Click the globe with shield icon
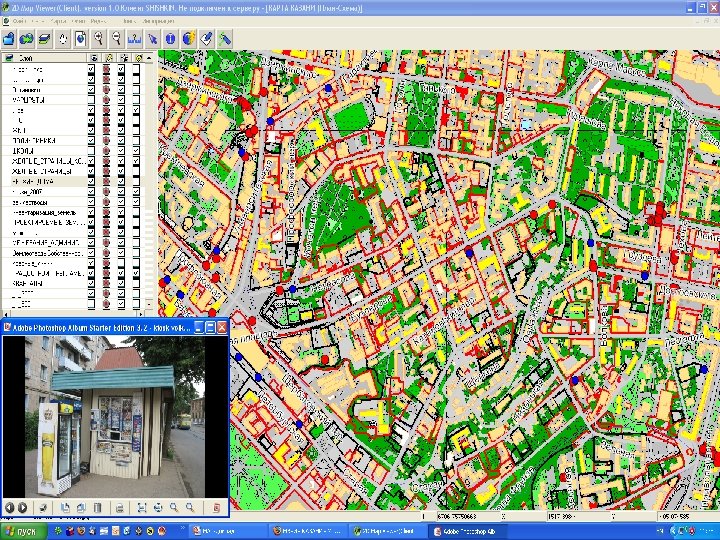The image size is (720, 540). click(188, 39)
